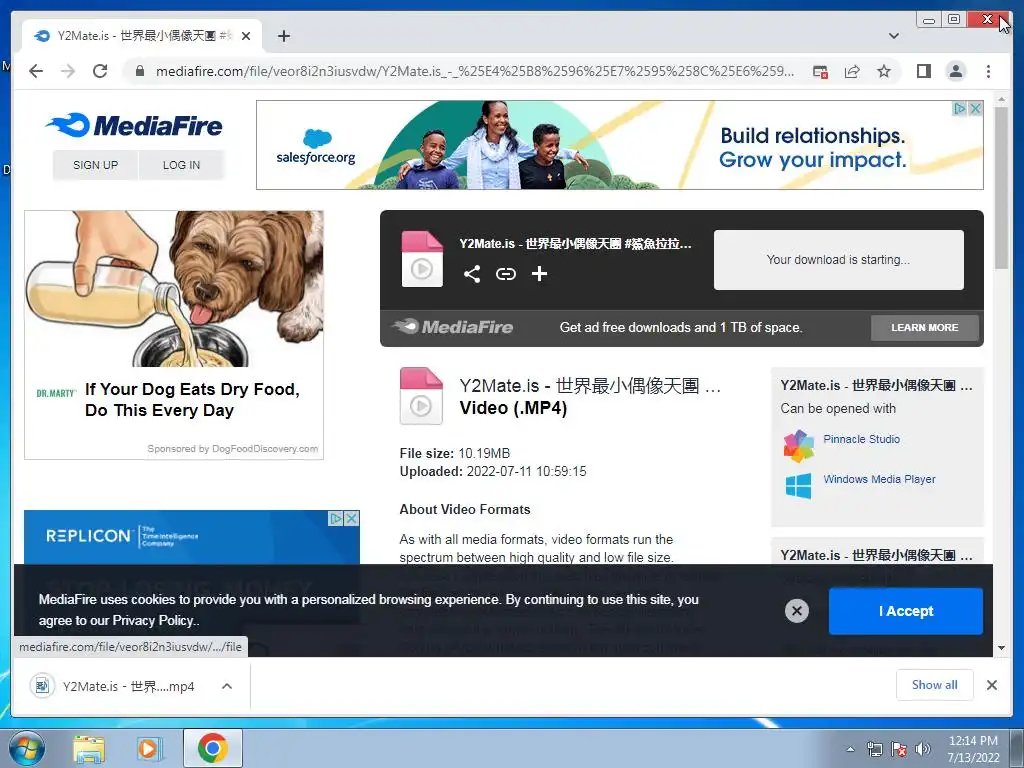The image size is (1024, 768).
Task: Open the tab search dropdown
Action: coord(893,36)
